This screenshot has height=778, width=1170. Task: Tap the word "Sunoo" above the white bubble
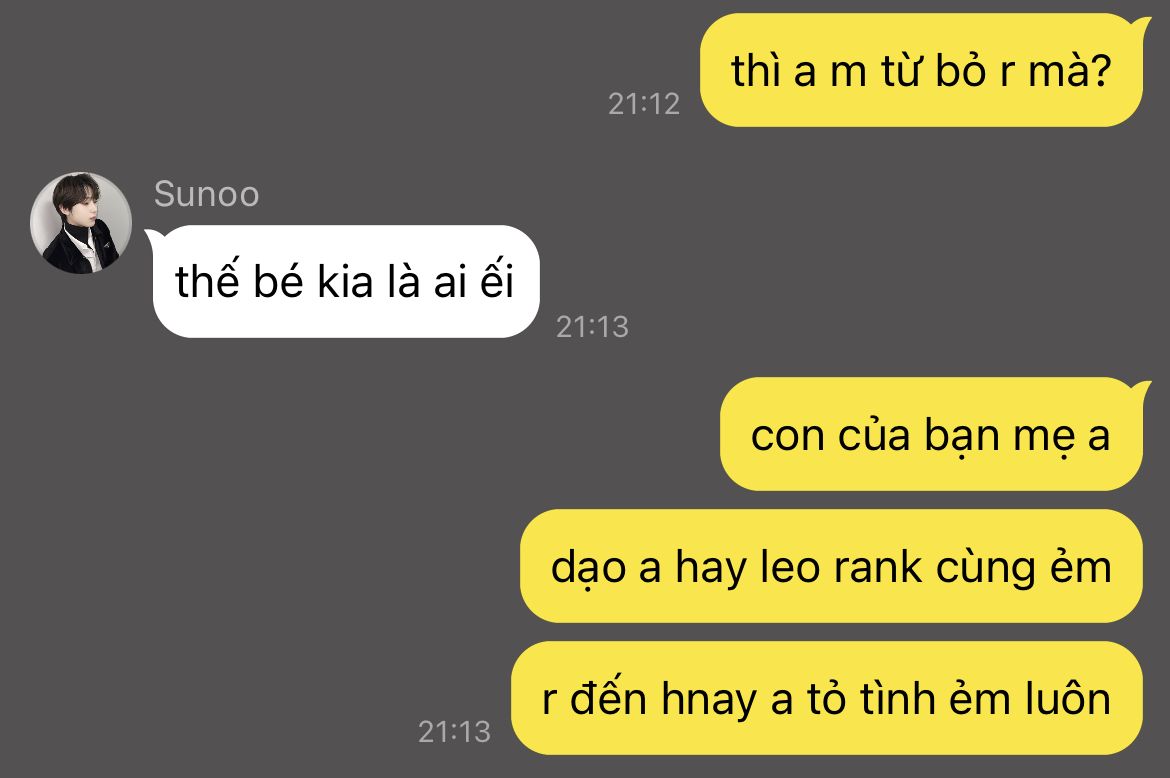(206, 195)
